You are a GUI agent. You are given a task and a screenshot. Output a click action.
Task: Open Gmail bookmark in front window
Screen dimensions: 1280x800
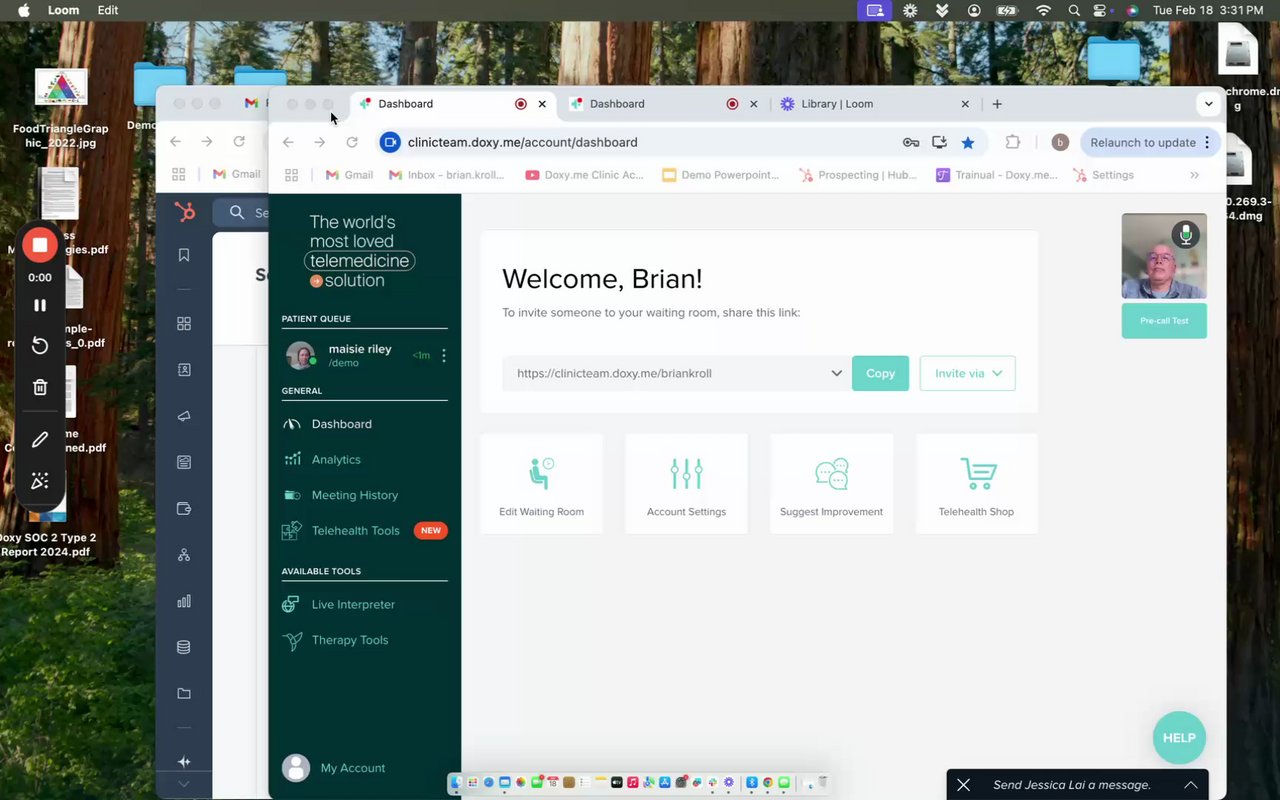[350, 175]
